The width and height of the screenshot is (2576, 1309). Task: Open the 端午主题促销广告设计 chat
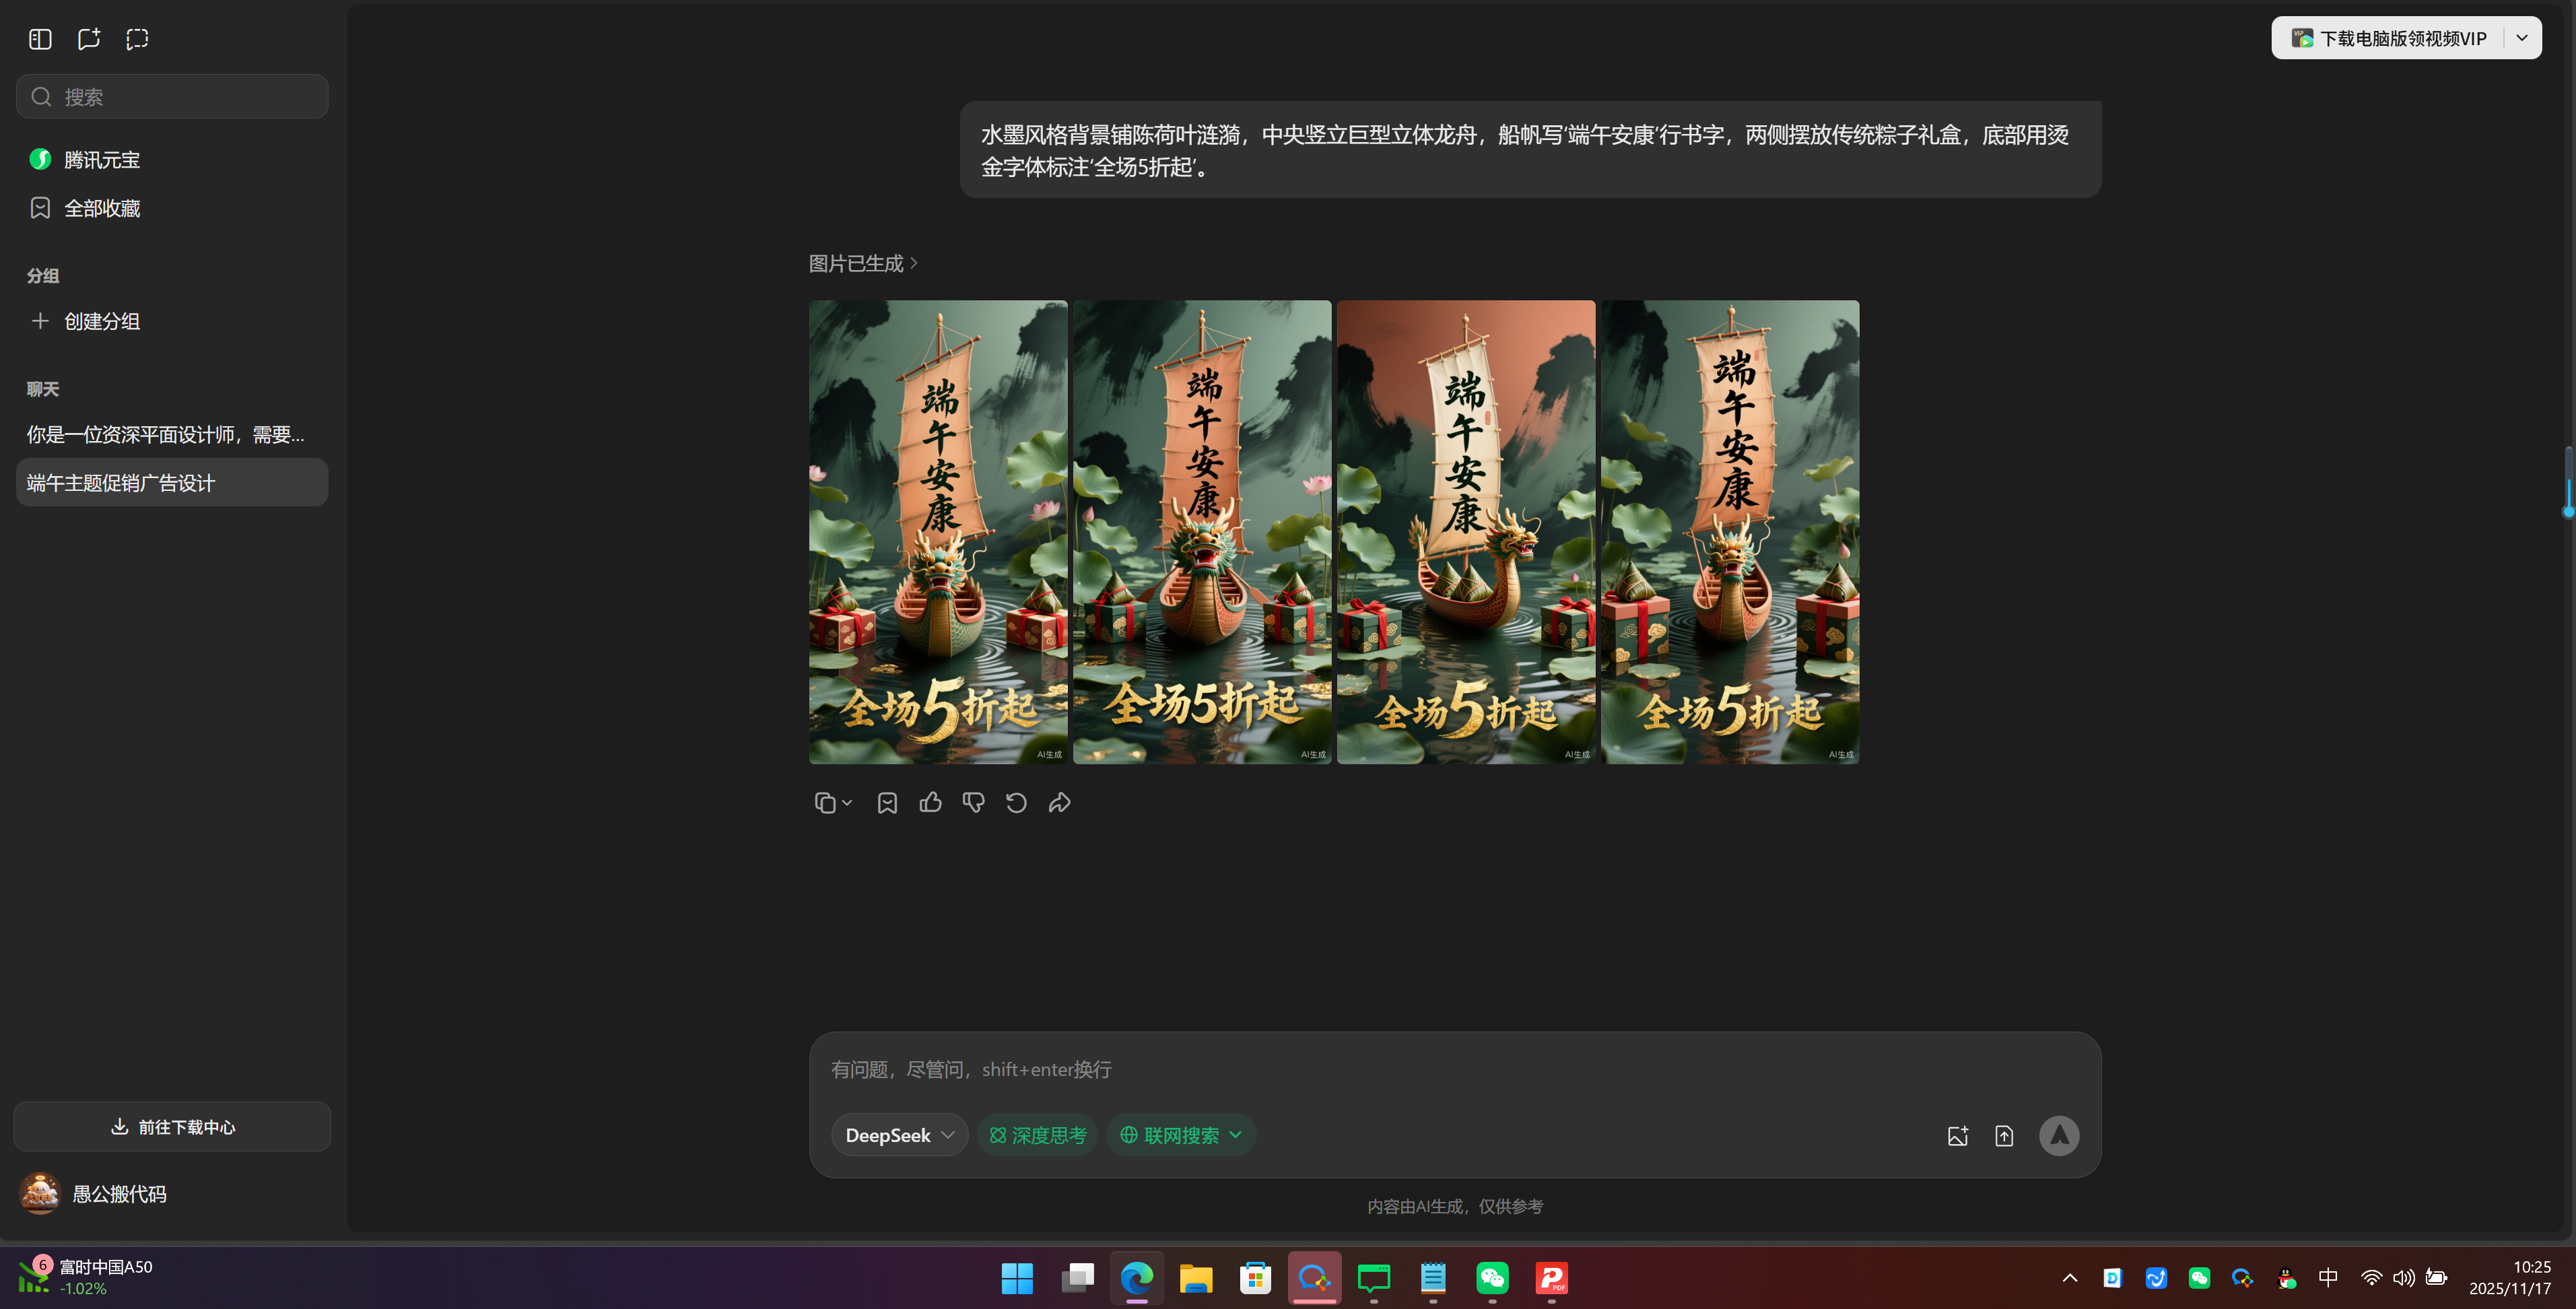(x=119, y=482)
